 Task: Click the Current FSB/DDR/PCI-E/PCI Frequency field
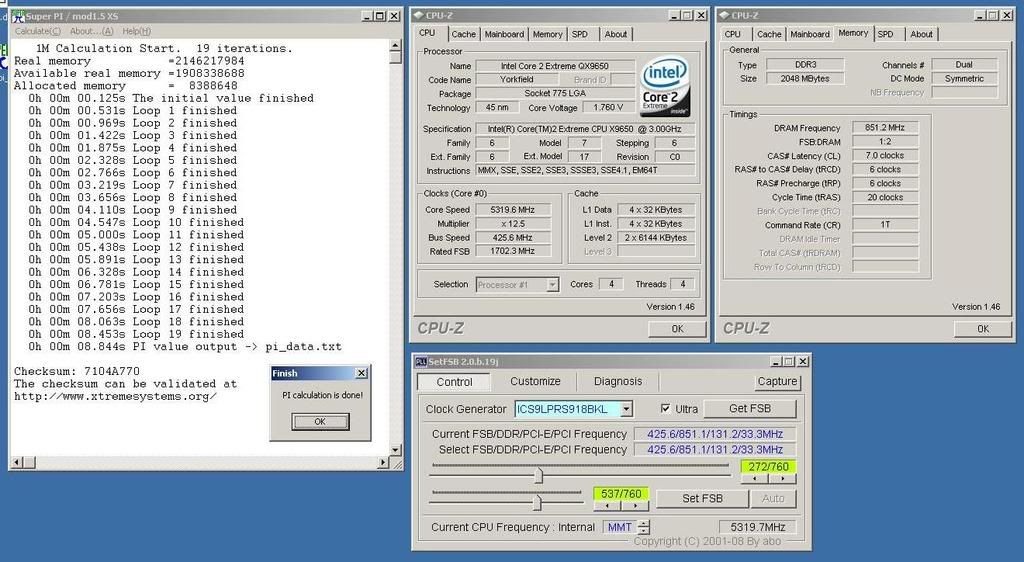[x=714, y=434]
